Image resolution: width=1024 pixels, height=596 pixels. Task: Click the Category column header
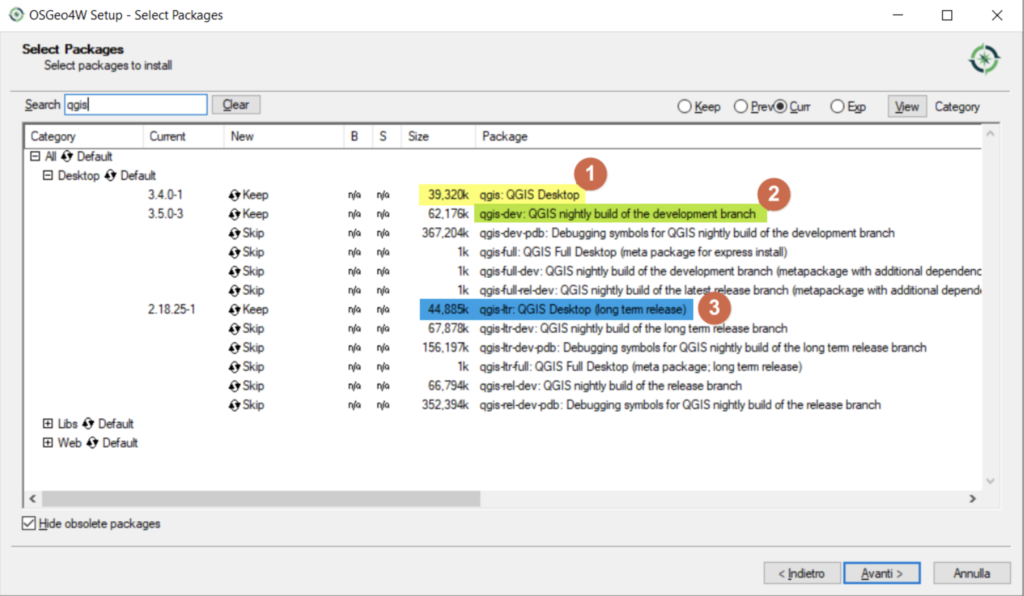[x=84, y=136]
